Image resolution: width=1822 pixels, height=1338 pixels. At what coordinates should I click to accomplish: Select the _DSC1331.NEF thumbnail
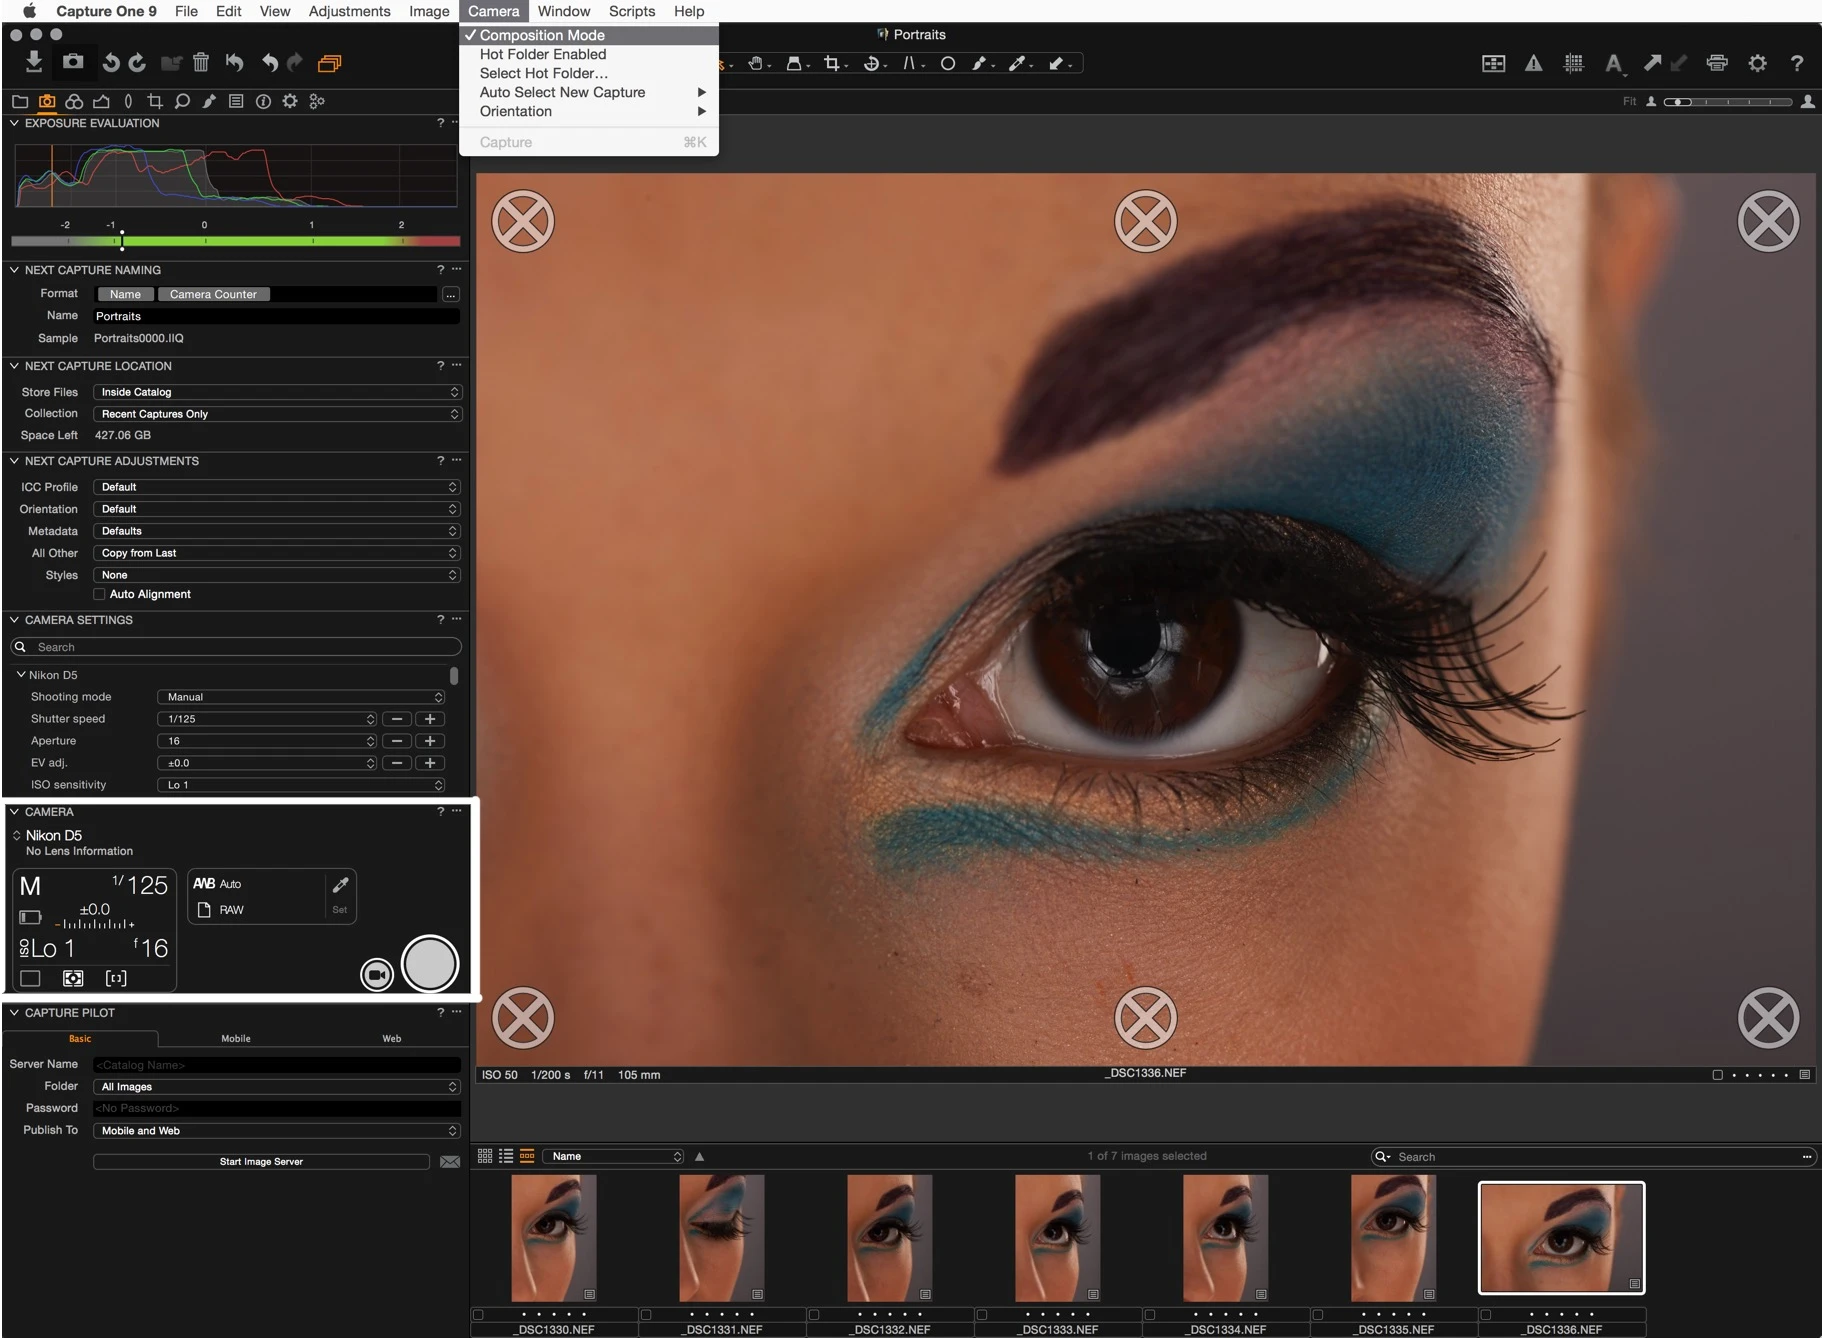tap(721, 1238)
